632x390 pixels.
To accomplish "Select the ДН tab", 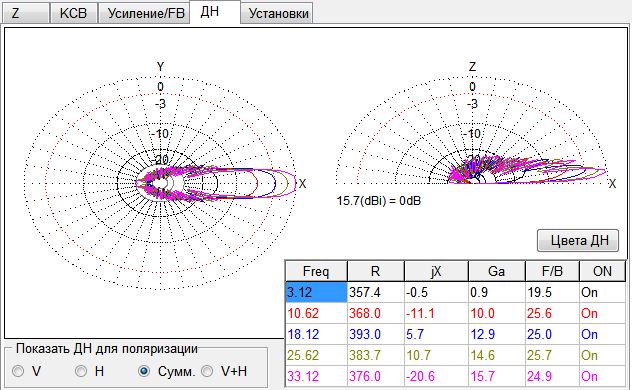I will (215, 12).
